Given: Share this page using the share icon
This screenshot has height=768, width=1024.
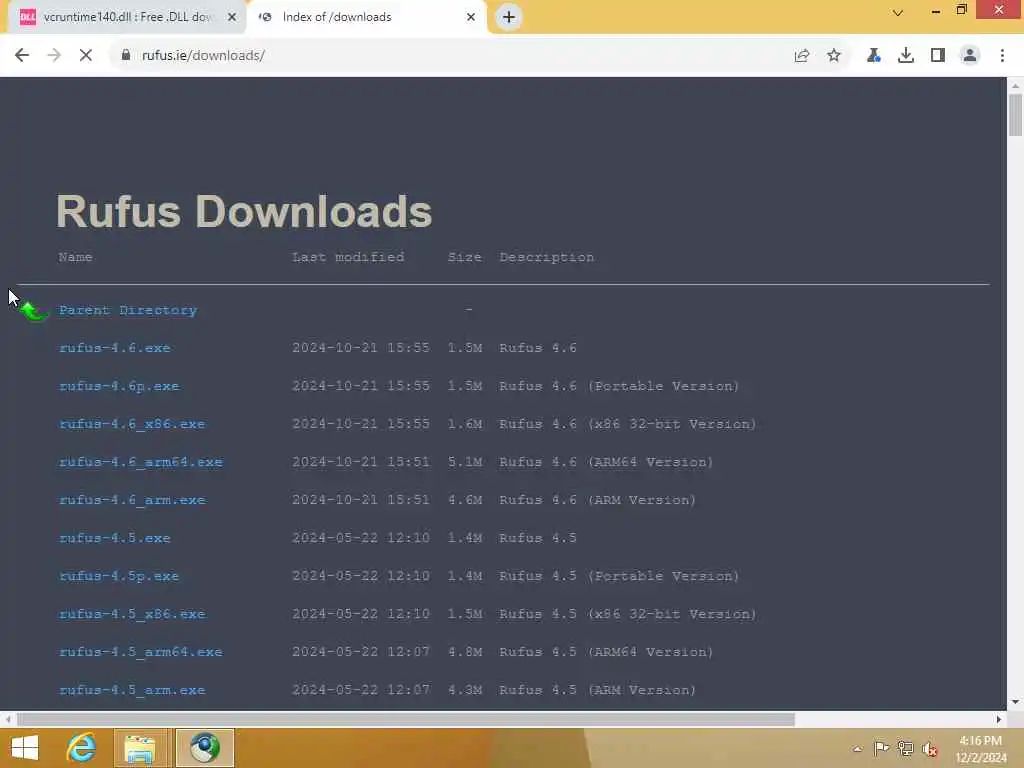Looking at the screenshot, I should (802, 56).
